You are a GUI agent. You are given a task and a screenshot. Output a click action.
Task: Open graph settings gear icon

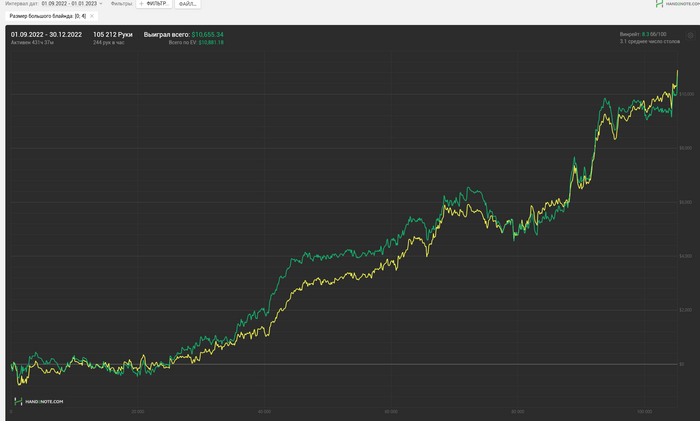(690, 36)
